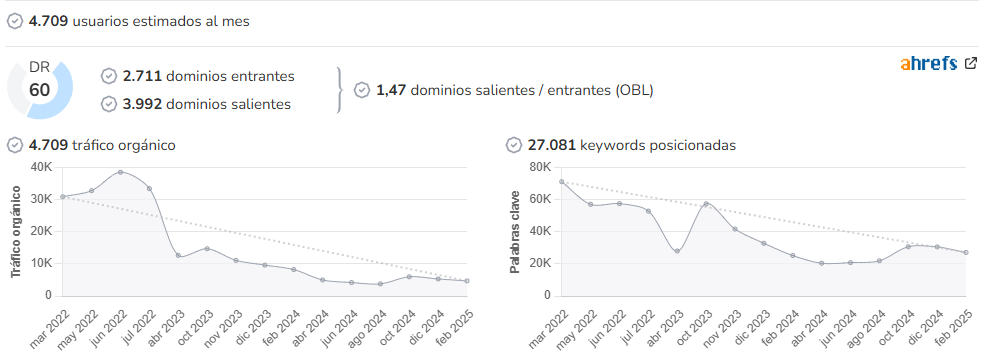Click '4.709 usuarios estimados al mes' text
Image resolution: width=985 pixels, height=362 pixels.
pos(139,21)
